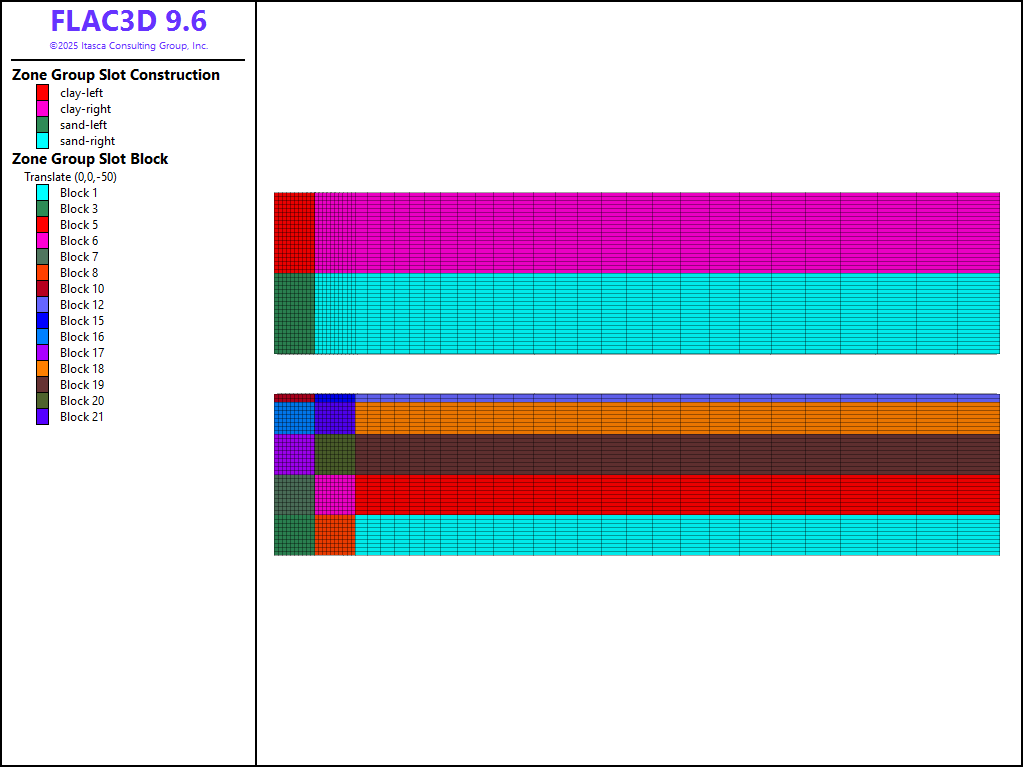Viewport: 1024px width, 768px height.
Task: Click the Block 12 legend label
Action: point(81,305)
